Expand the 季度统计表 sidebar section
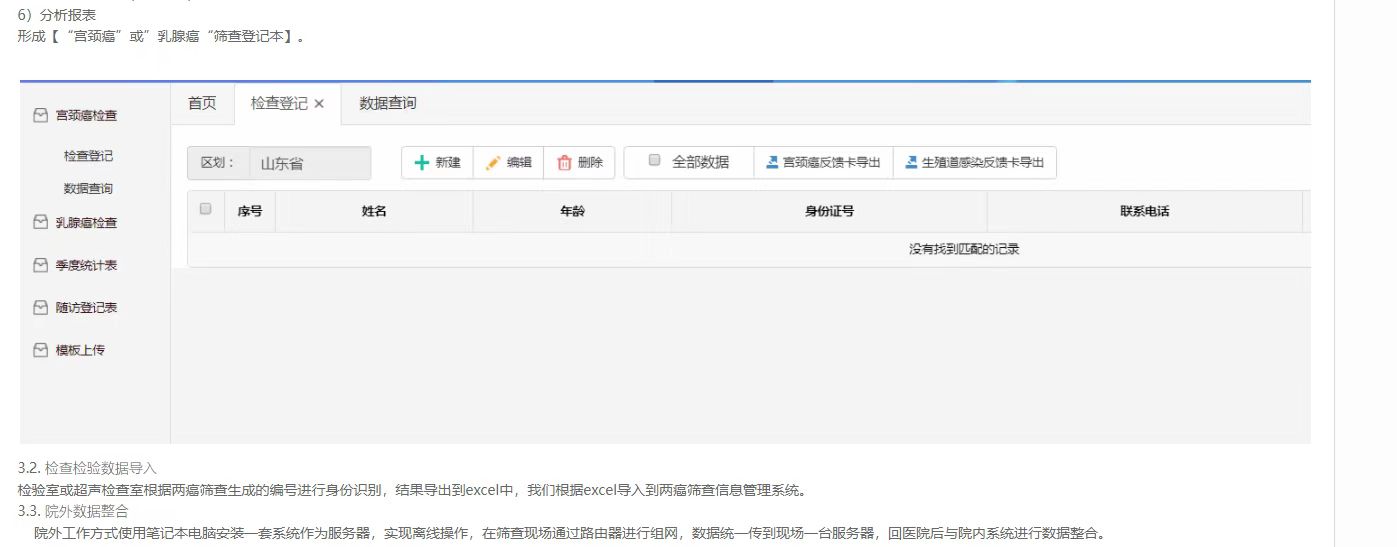The width and height of the screenshot is (1397, 547). click(86, 266)
